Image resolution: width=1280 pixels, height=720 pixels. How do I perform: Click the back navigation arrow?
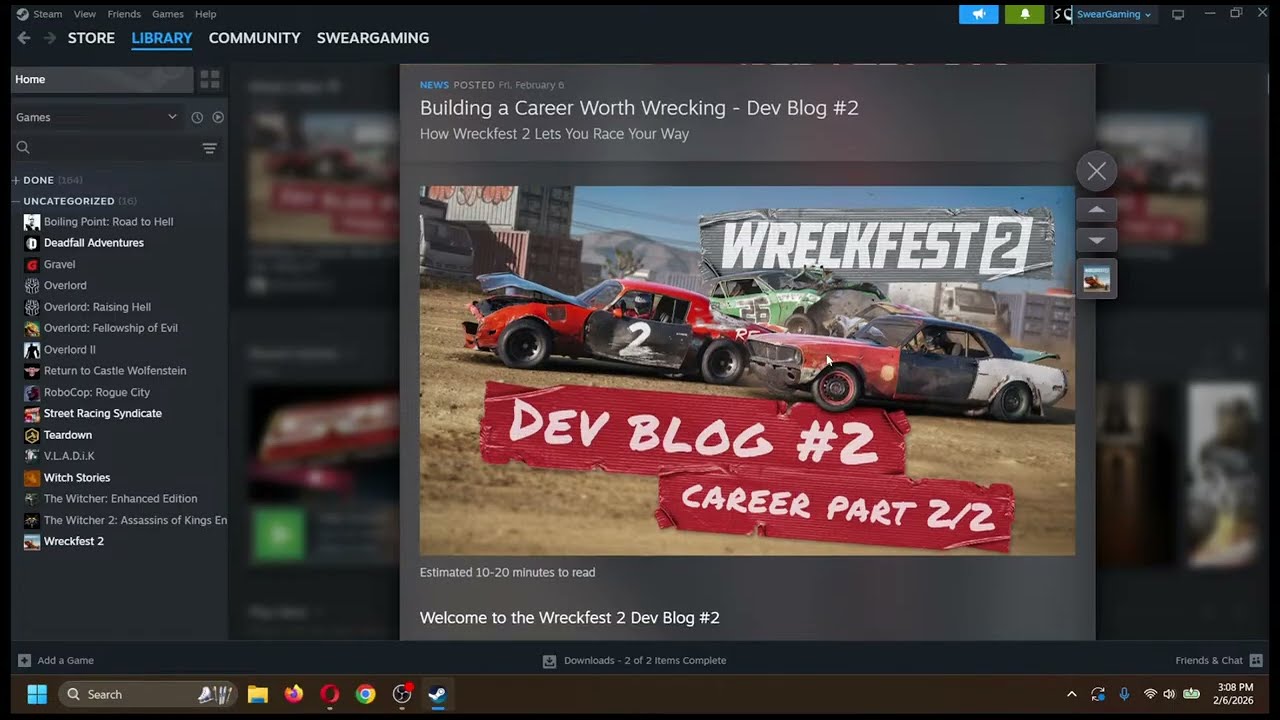point(24,38)
